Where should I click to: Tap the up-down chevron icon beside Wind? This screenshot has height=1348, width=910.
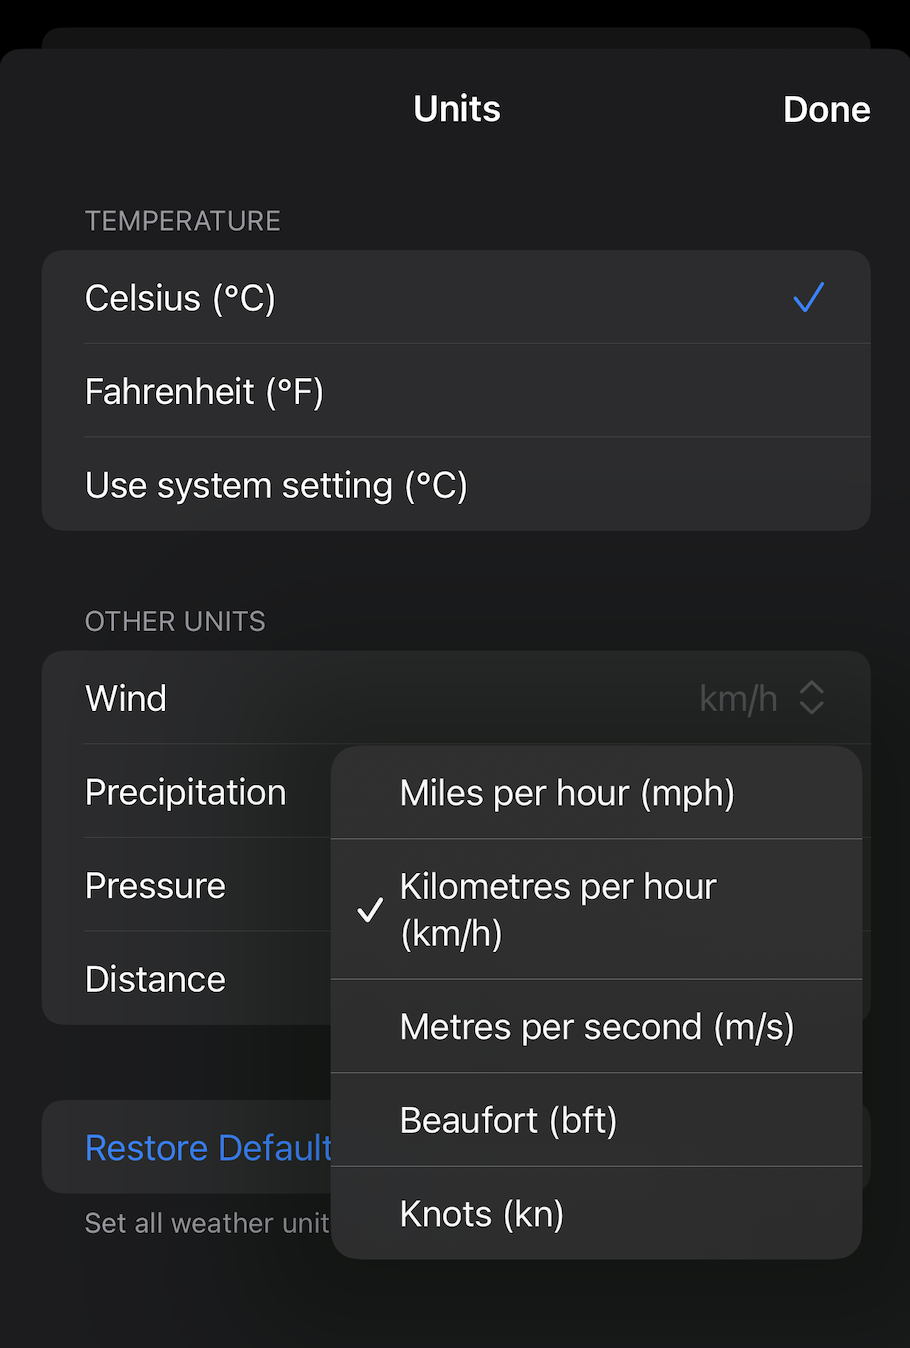click(812, 698)
